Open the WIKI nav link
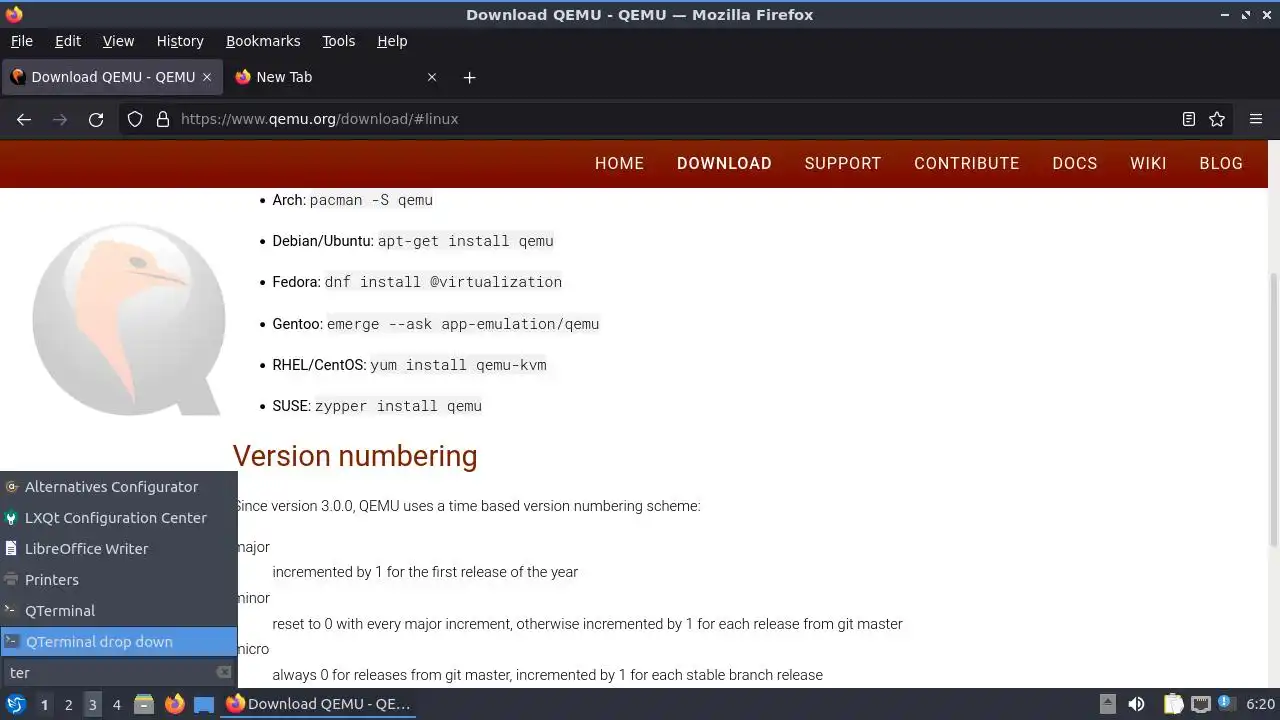Viewport: 1280px width, 720px height. point(1148,163)
